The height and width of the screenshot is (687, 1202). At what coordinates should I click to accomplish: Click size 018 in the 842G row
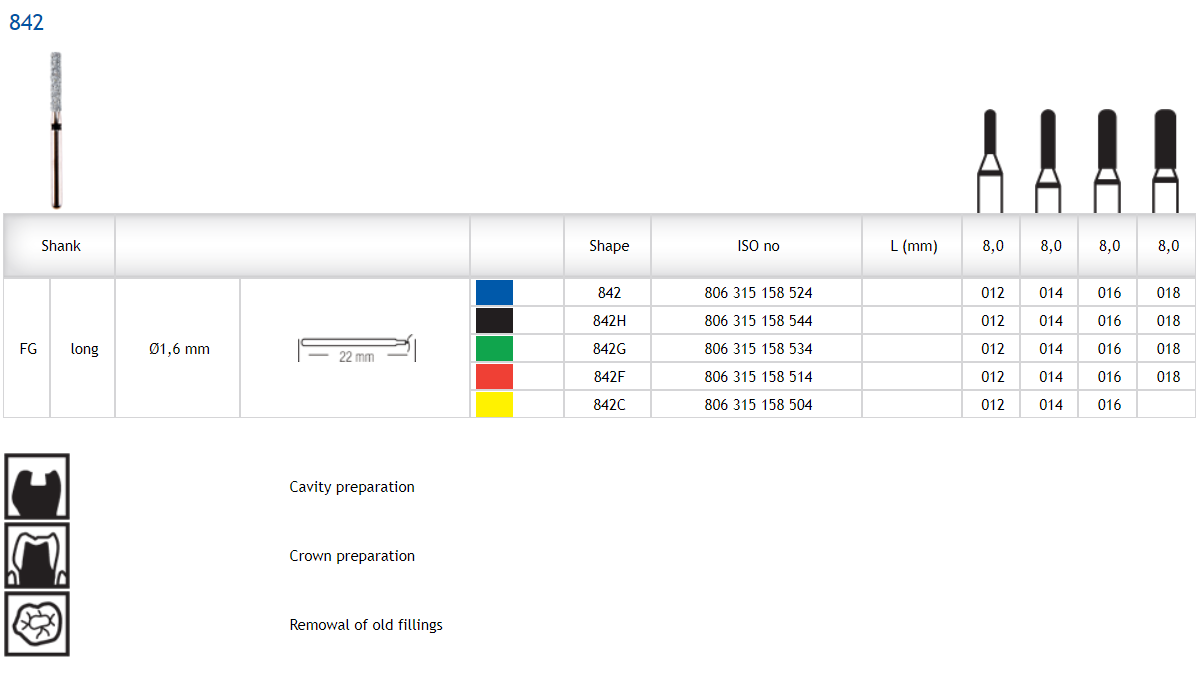click(x=1168, y=349)
